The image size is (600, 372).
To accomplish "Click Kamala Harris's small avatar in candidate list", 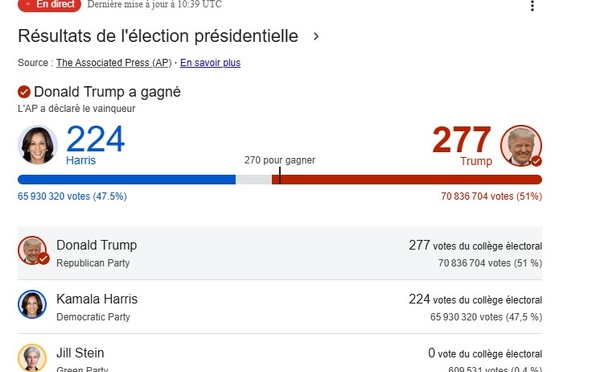I will point(32,305).
